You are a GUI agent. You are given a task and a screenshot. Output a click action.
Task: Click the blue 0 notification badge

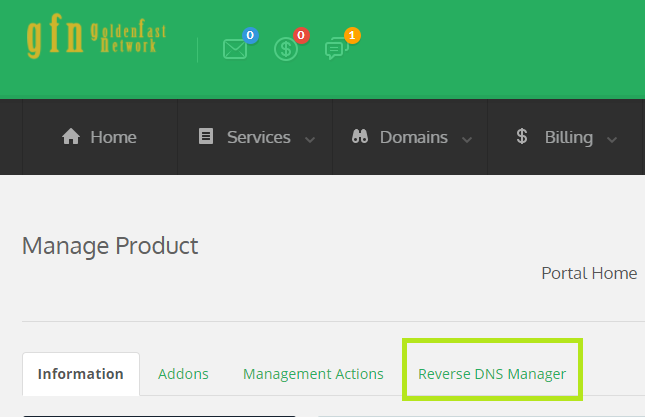tap(250, 36)
